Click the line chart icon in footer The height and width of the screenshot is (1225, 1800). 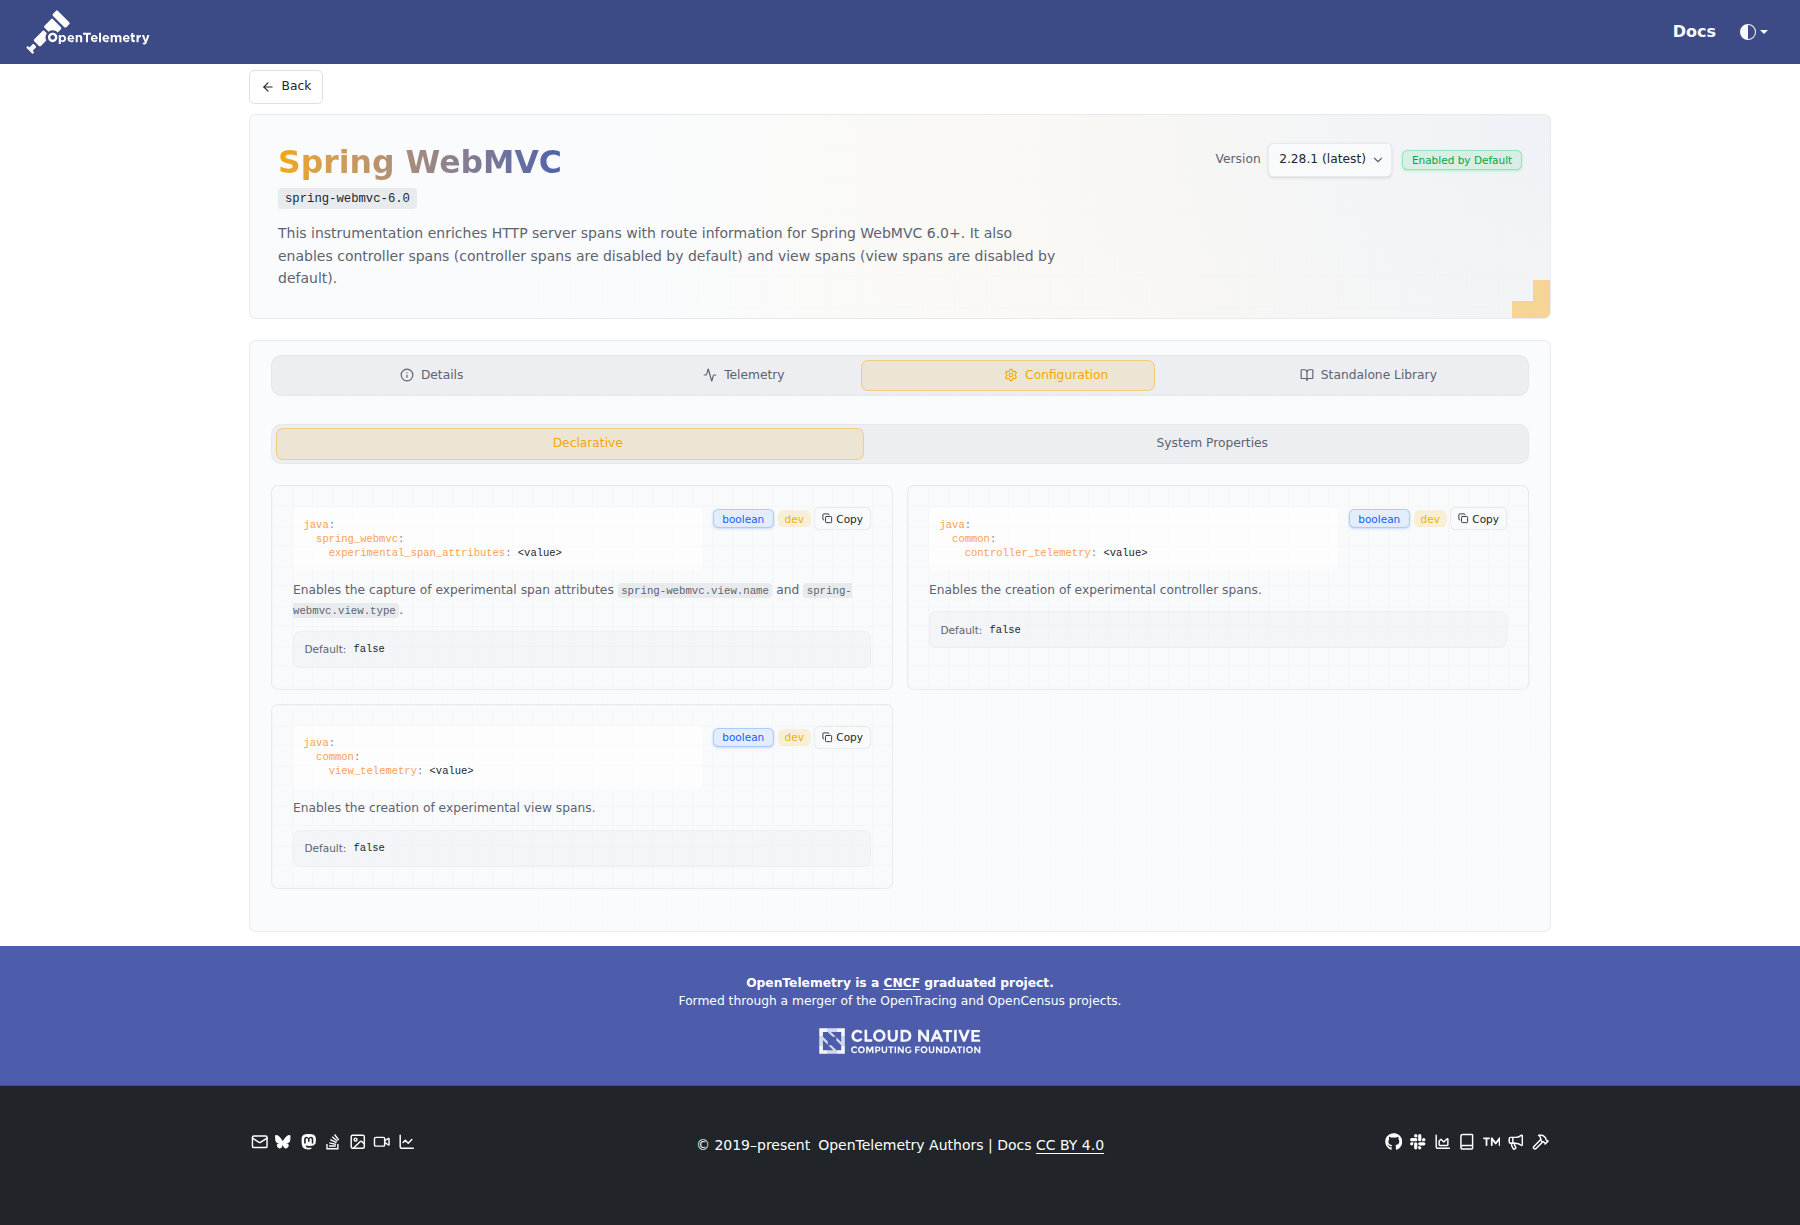[x=406, y=1142]
